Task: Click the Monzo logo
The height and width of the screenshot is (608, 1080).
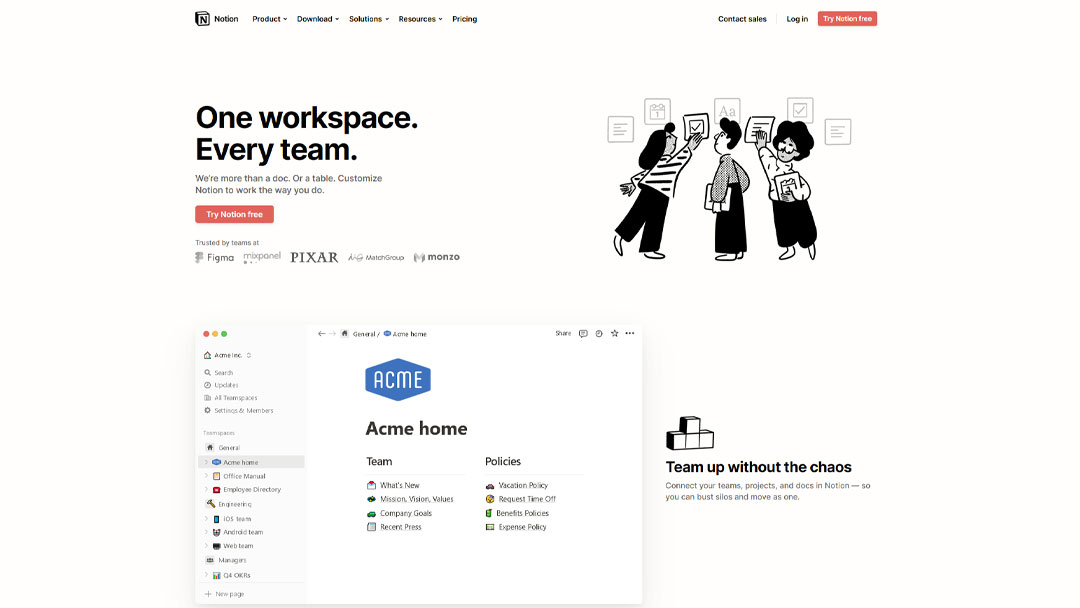Action: click(x=437, y=257)
